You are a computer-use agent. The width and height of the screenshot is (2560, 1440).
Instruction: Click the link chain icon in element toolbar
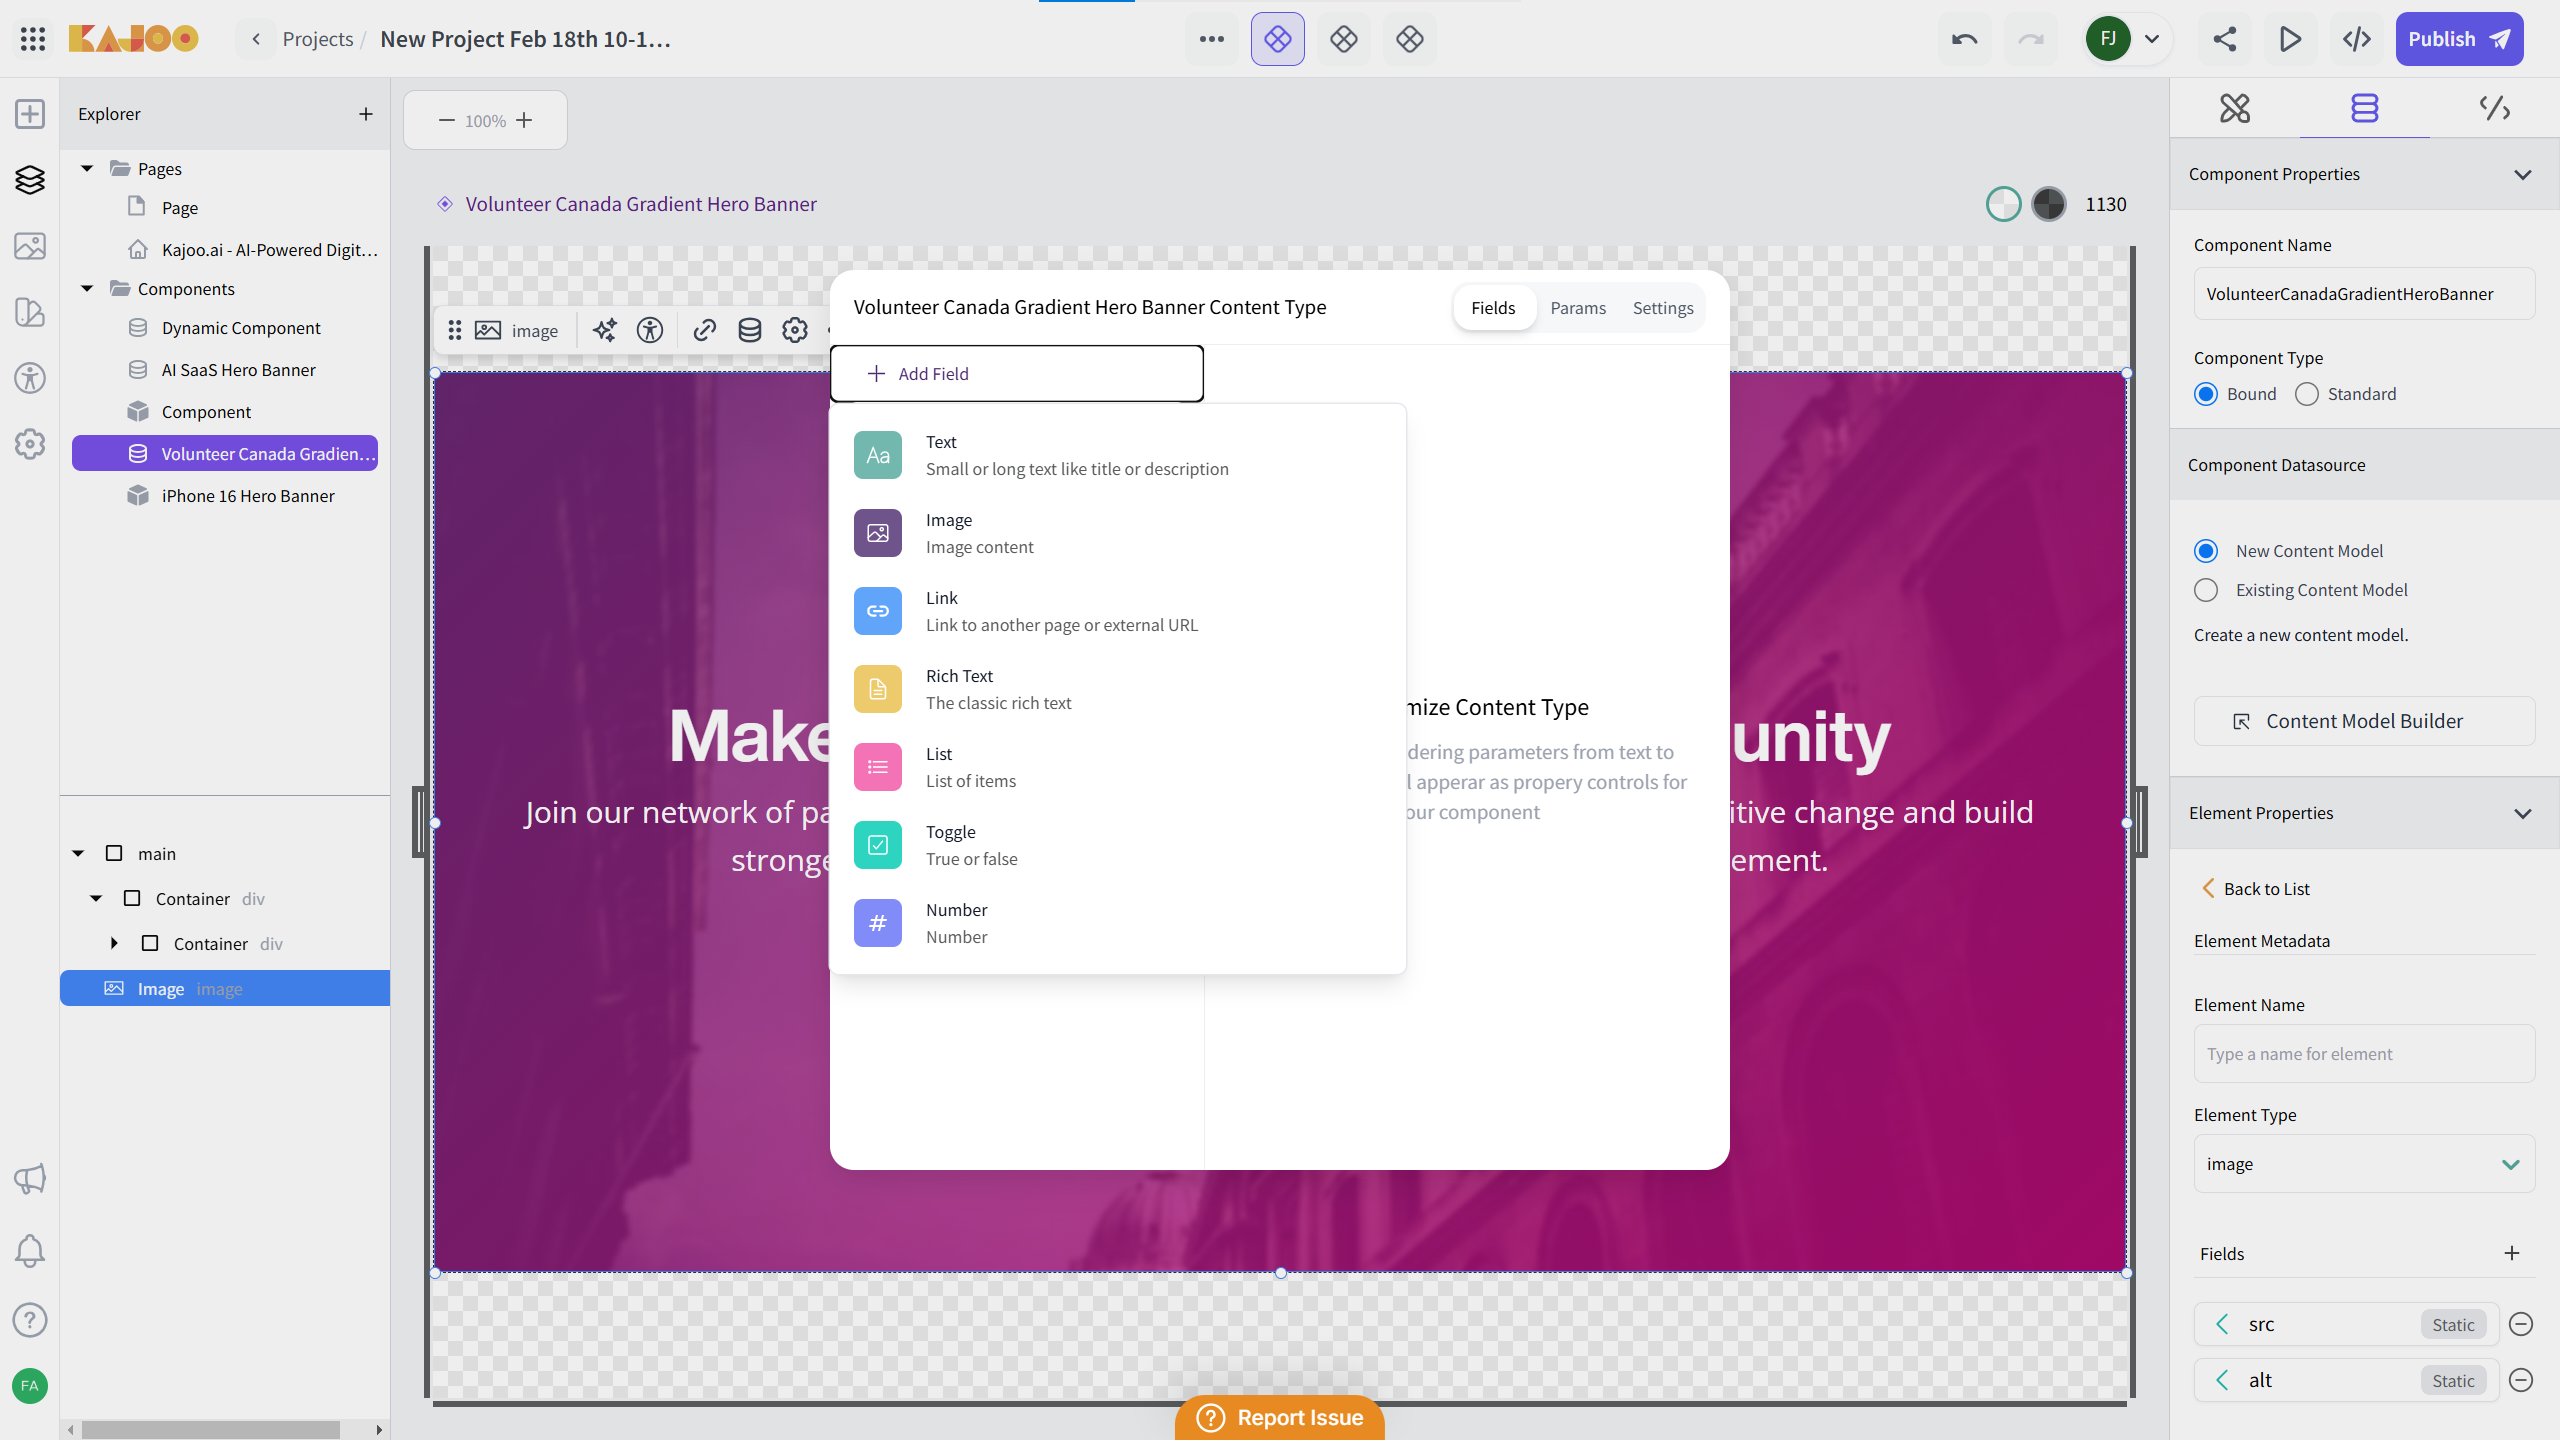click(704, 330)
